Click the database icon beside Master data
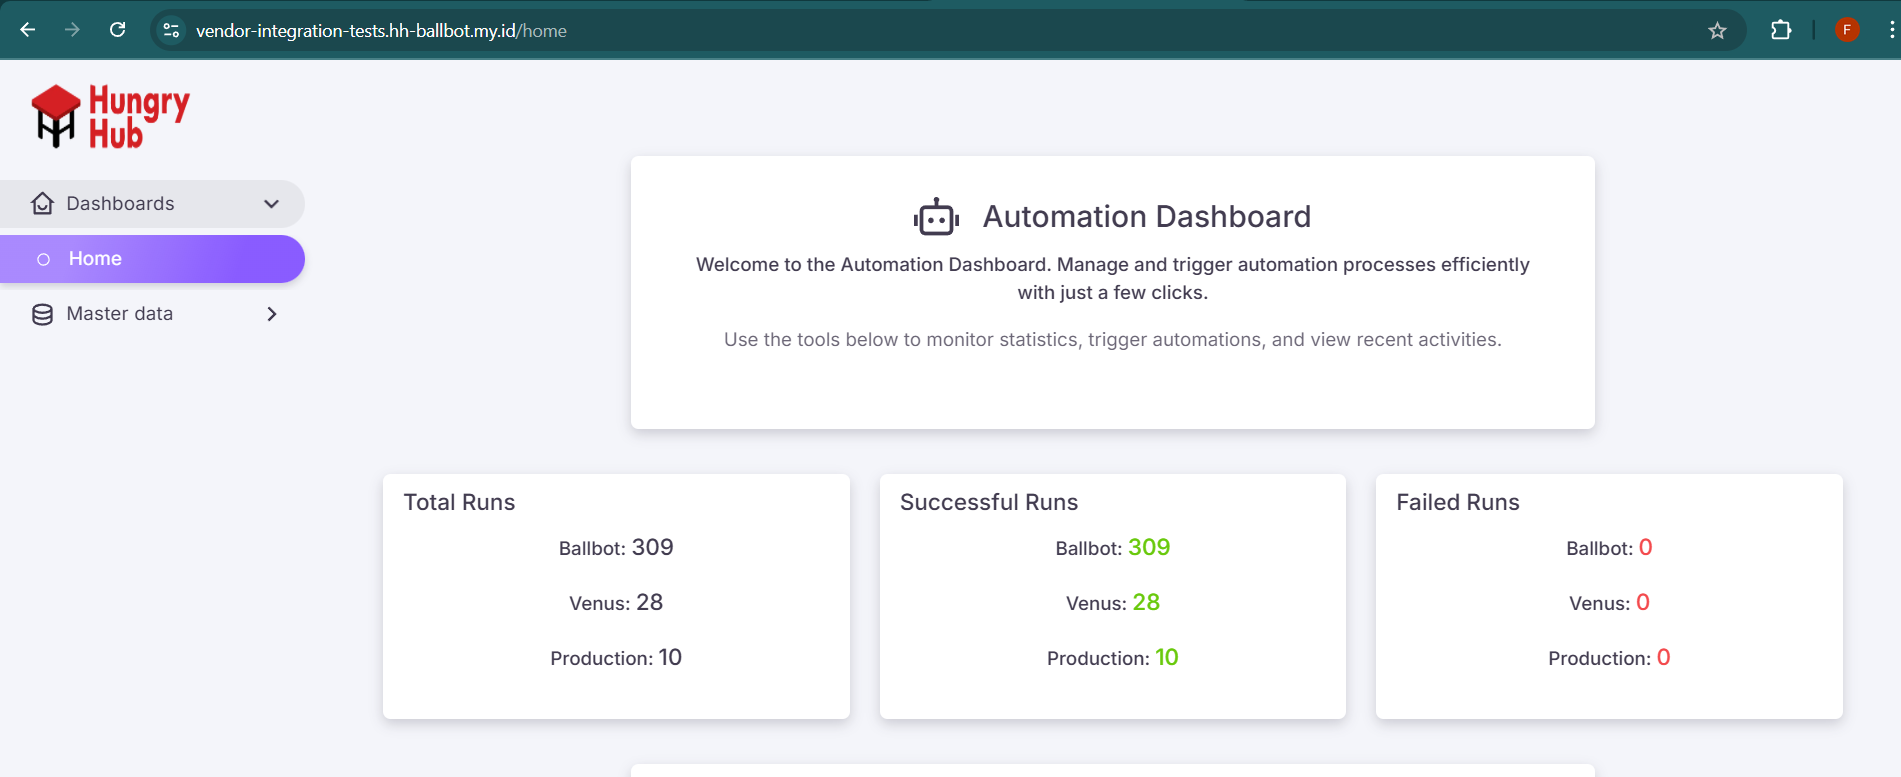This screenshot has width=1901, height=777. (x=42, y=314)
